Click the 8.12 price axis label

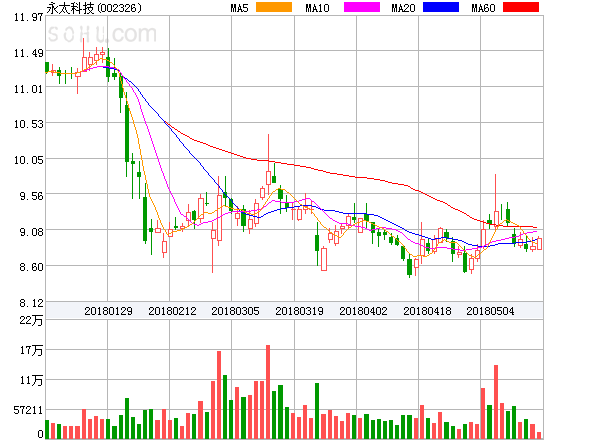[31, 303]
